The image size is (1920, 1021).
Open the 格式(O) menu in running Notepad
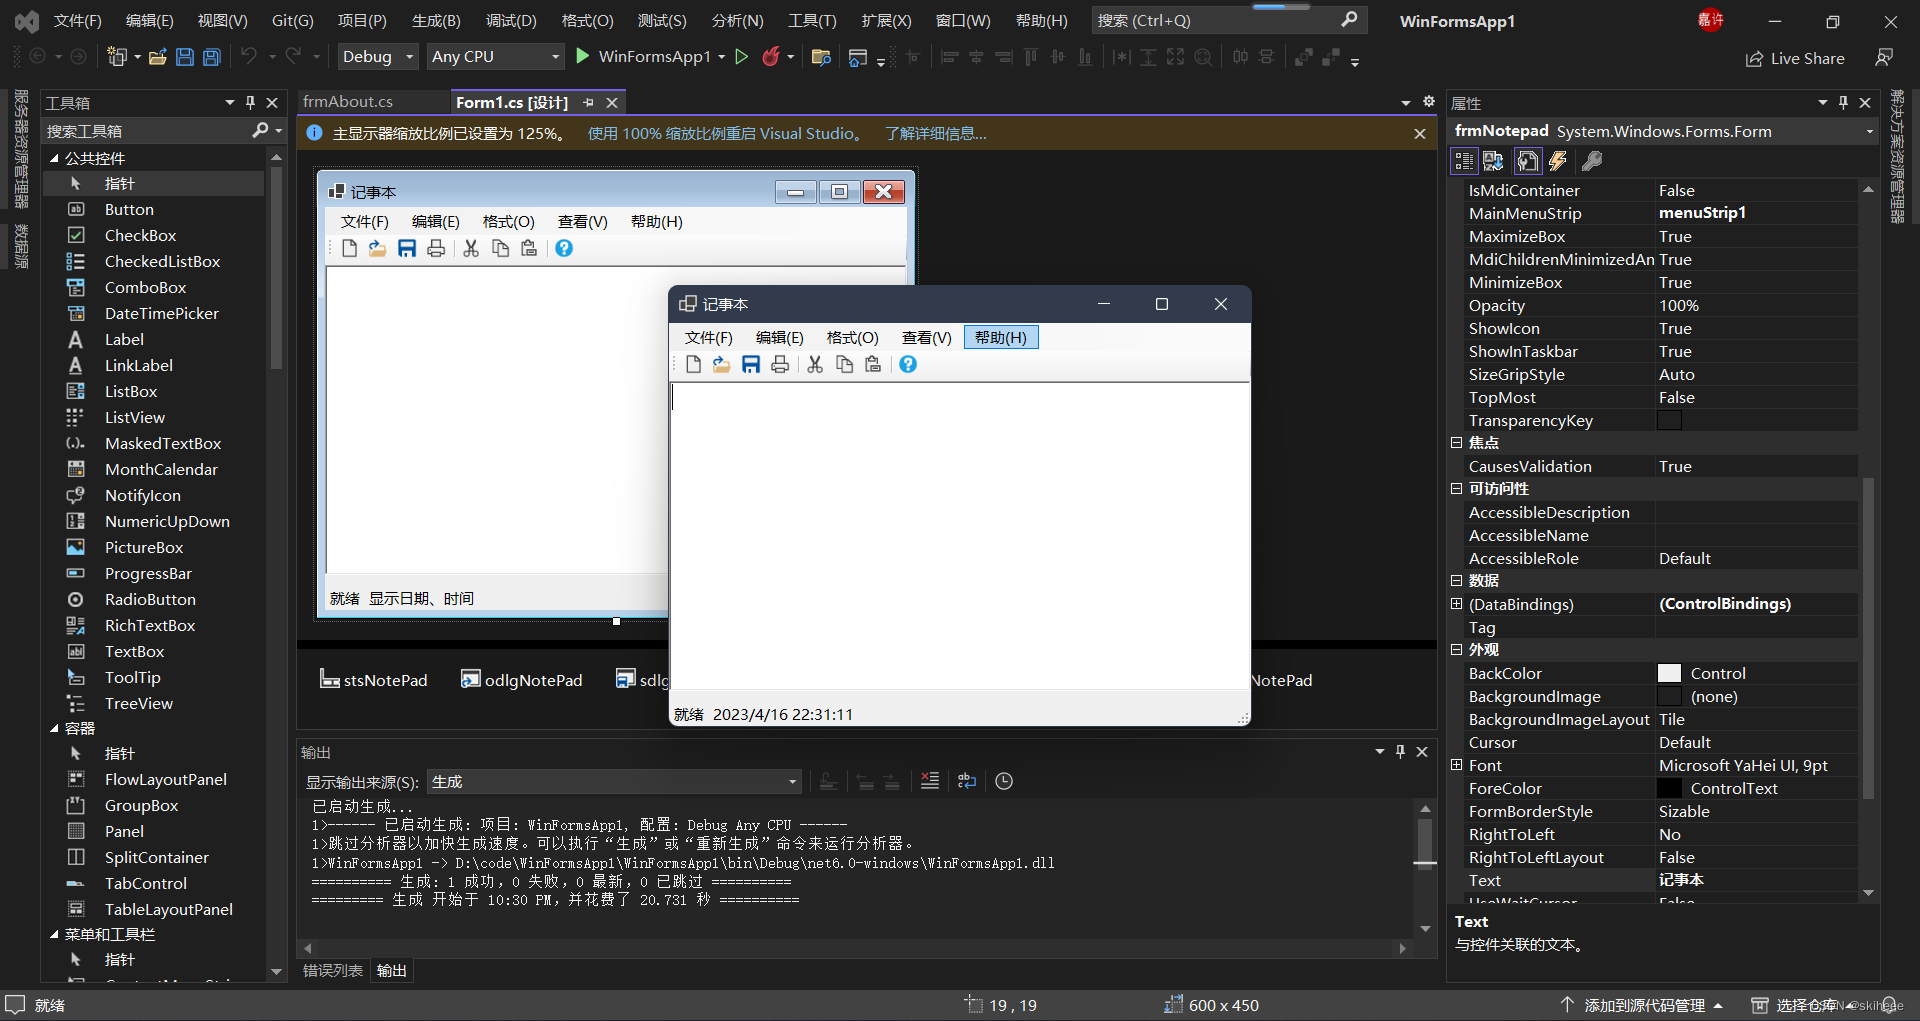[853, 338]
